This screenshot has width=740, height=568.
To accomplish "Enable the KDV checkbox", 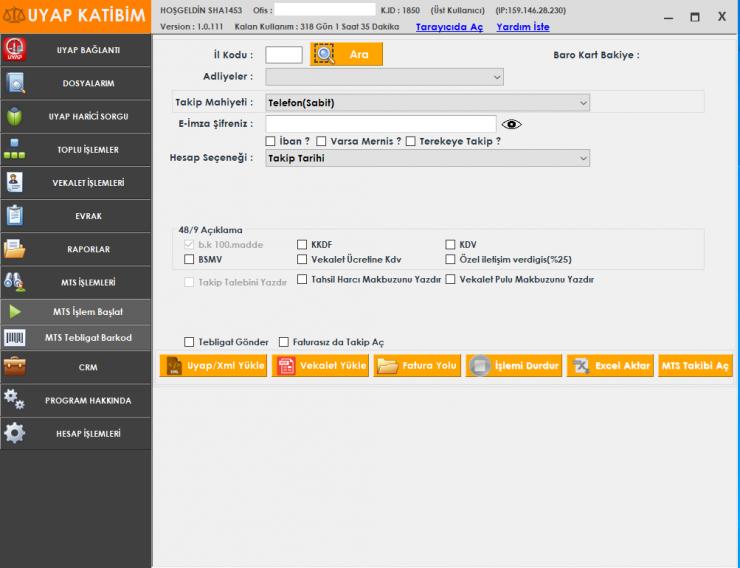I will point(450,244).
